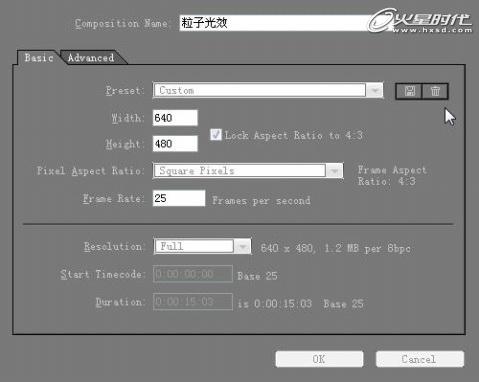Click the 'Base 25' text beside Start Timecode

[257, 276]
